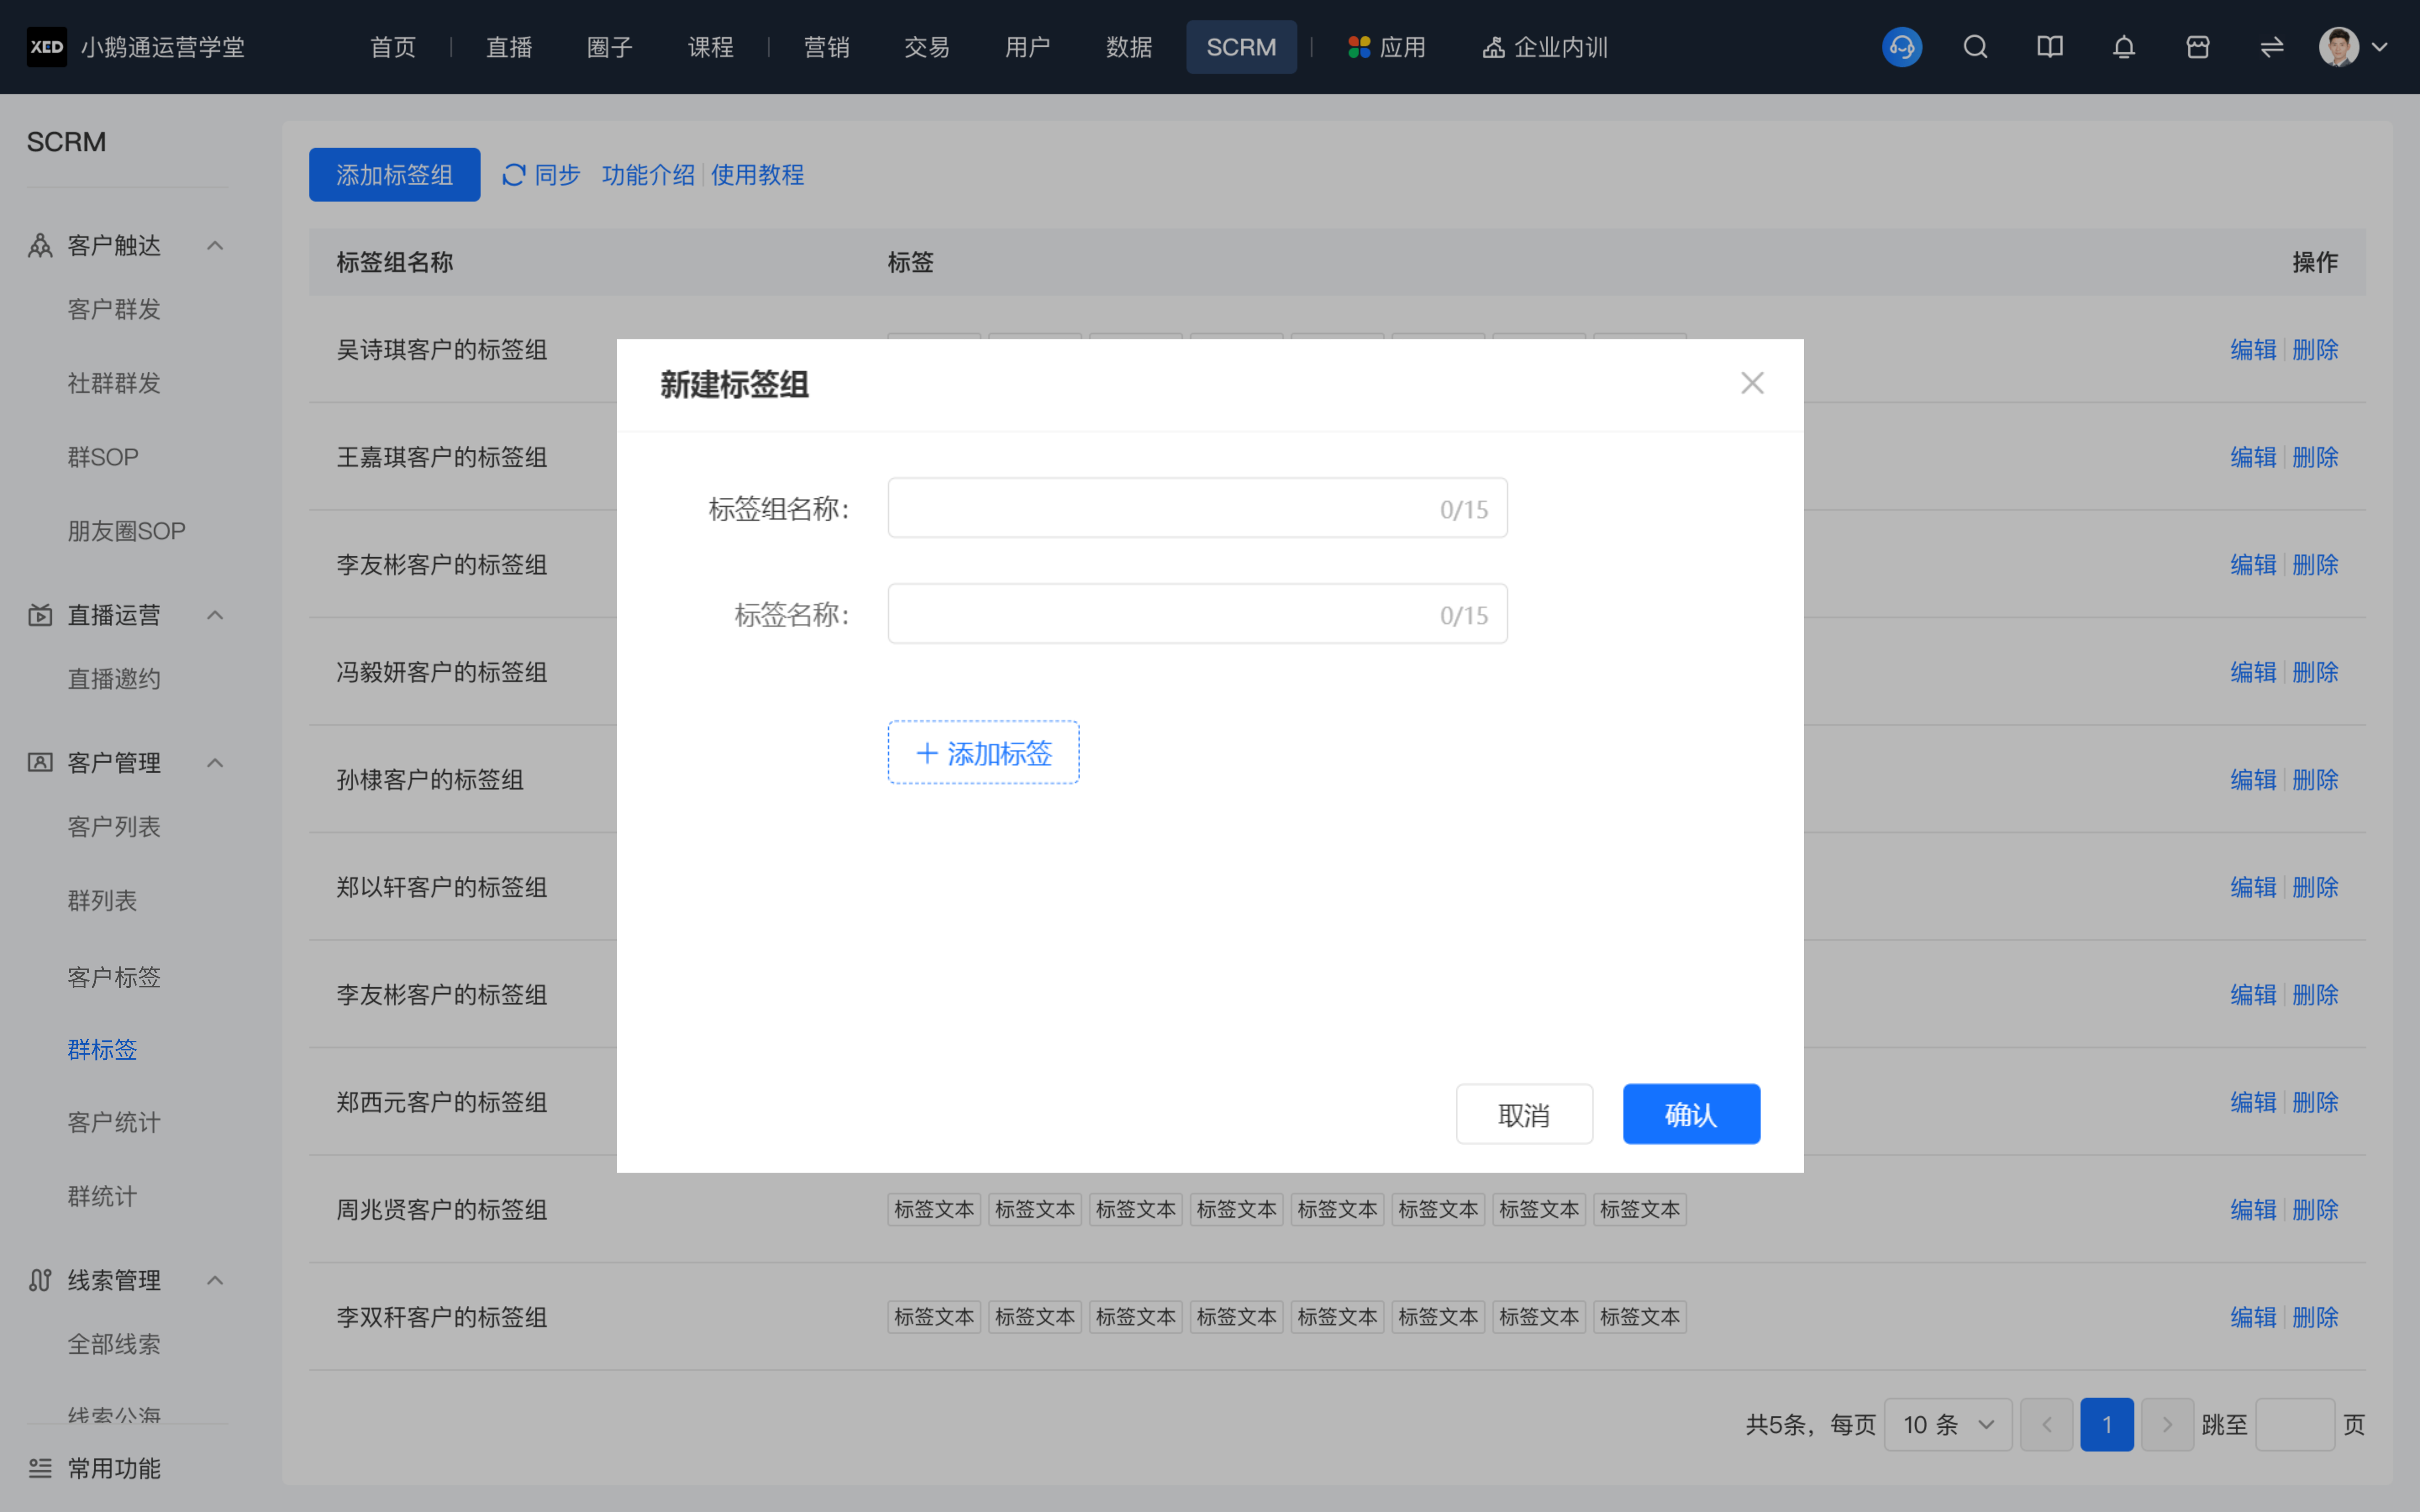The width and height of the screenshot is (2420, 1512).
Task: Open the 用户 menu
Action: point(1028,47)
